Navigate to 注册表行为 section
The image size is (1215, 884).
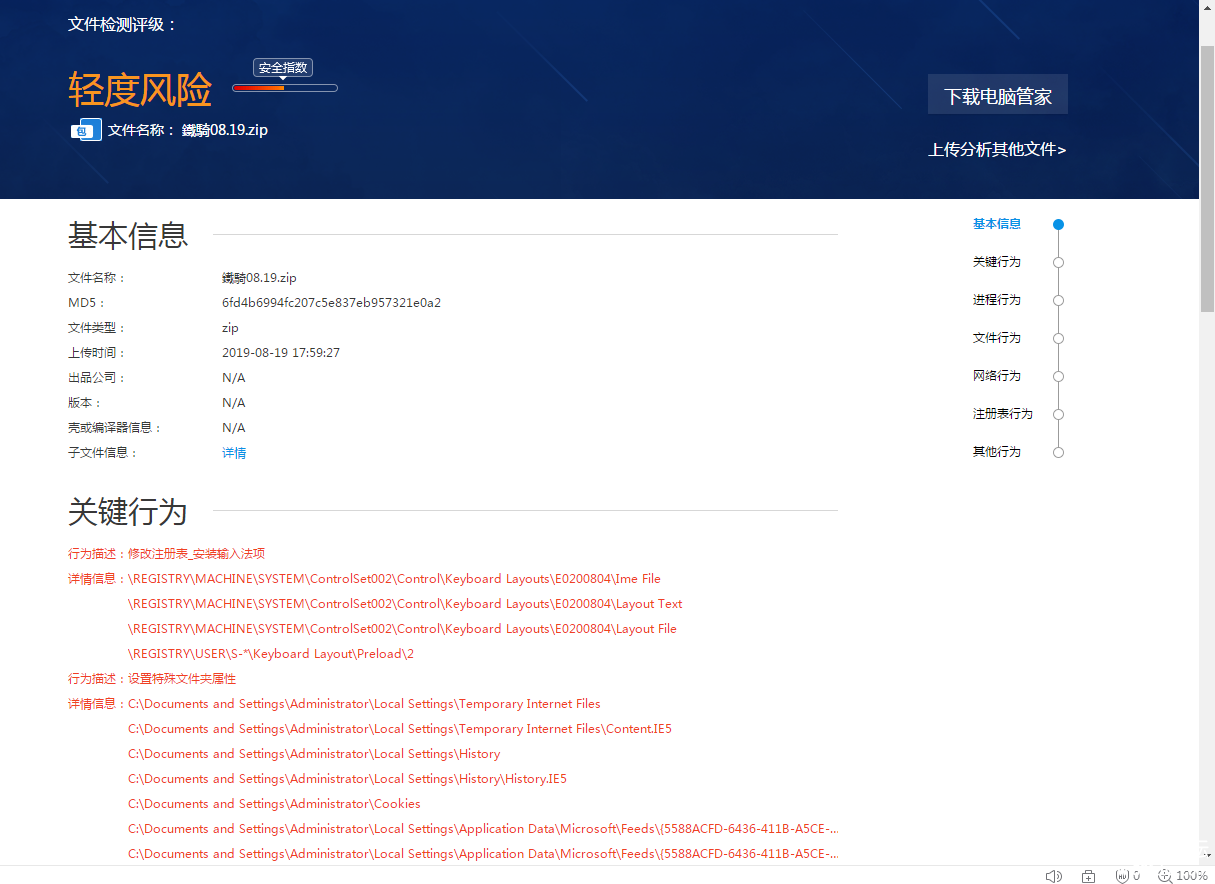click(1002, 414)
